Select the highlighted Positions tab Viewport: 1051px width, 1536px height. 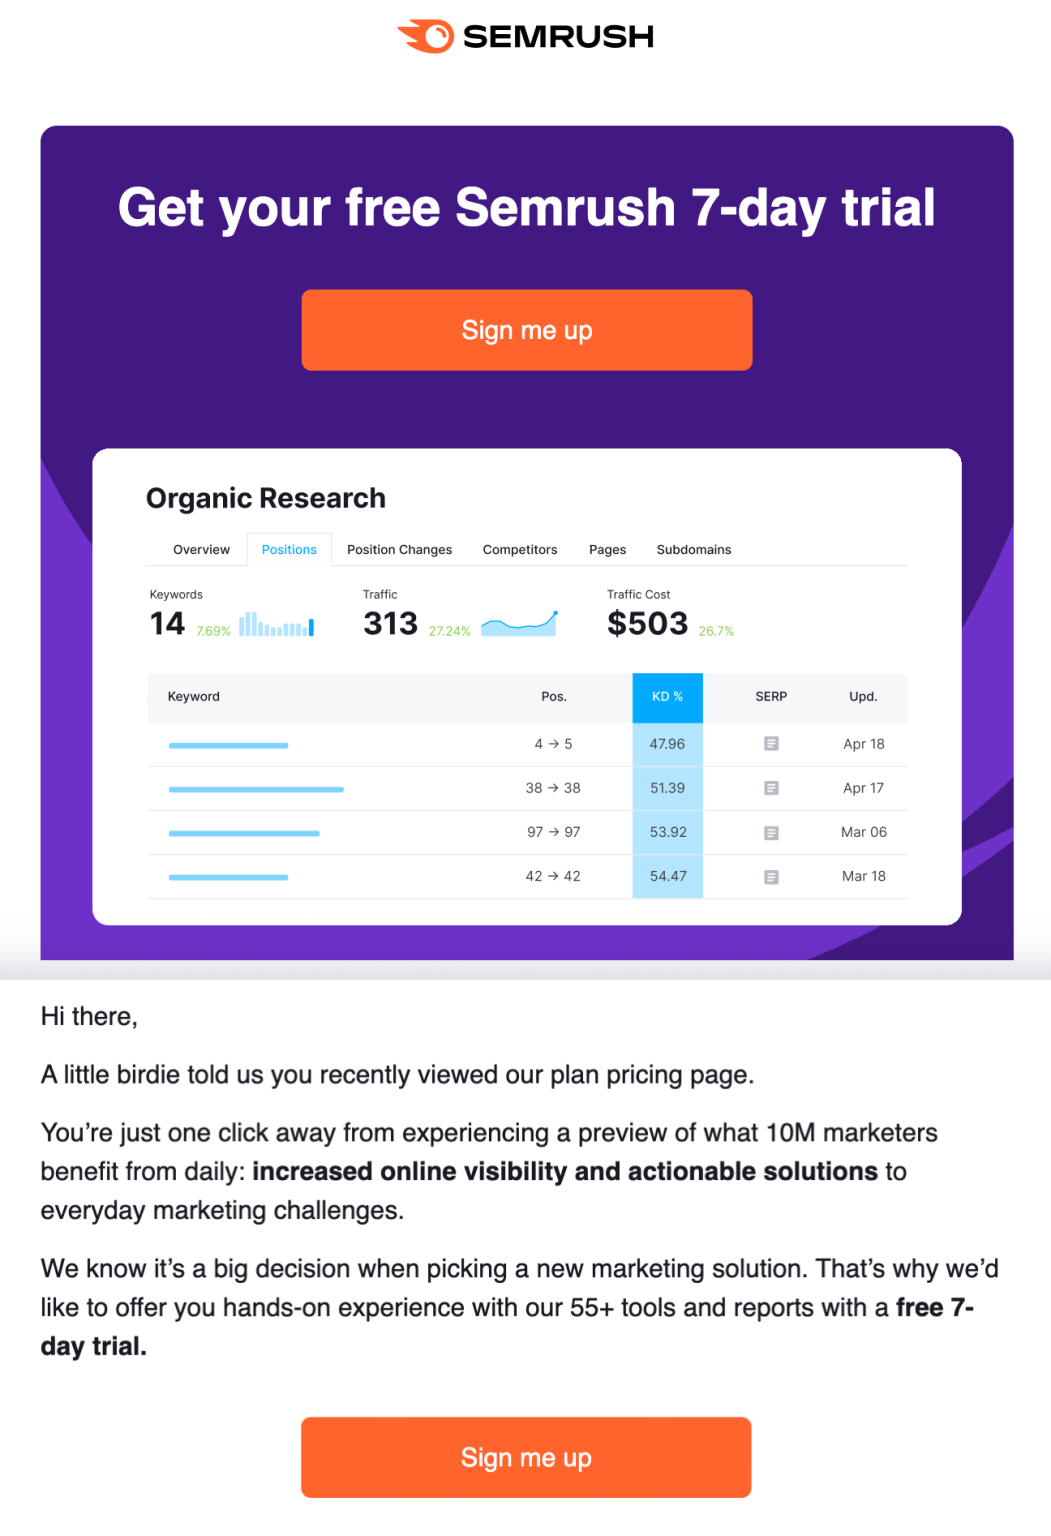(288, 549)
